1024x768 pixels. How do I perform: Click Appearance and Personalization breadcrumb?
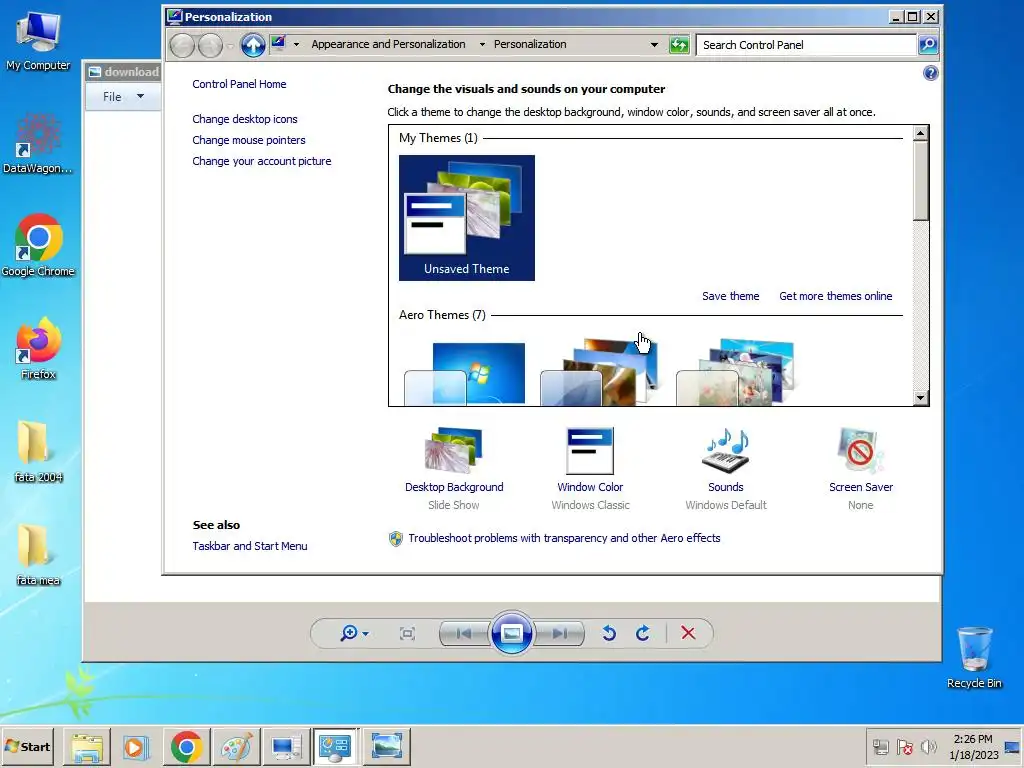point(388,44)
